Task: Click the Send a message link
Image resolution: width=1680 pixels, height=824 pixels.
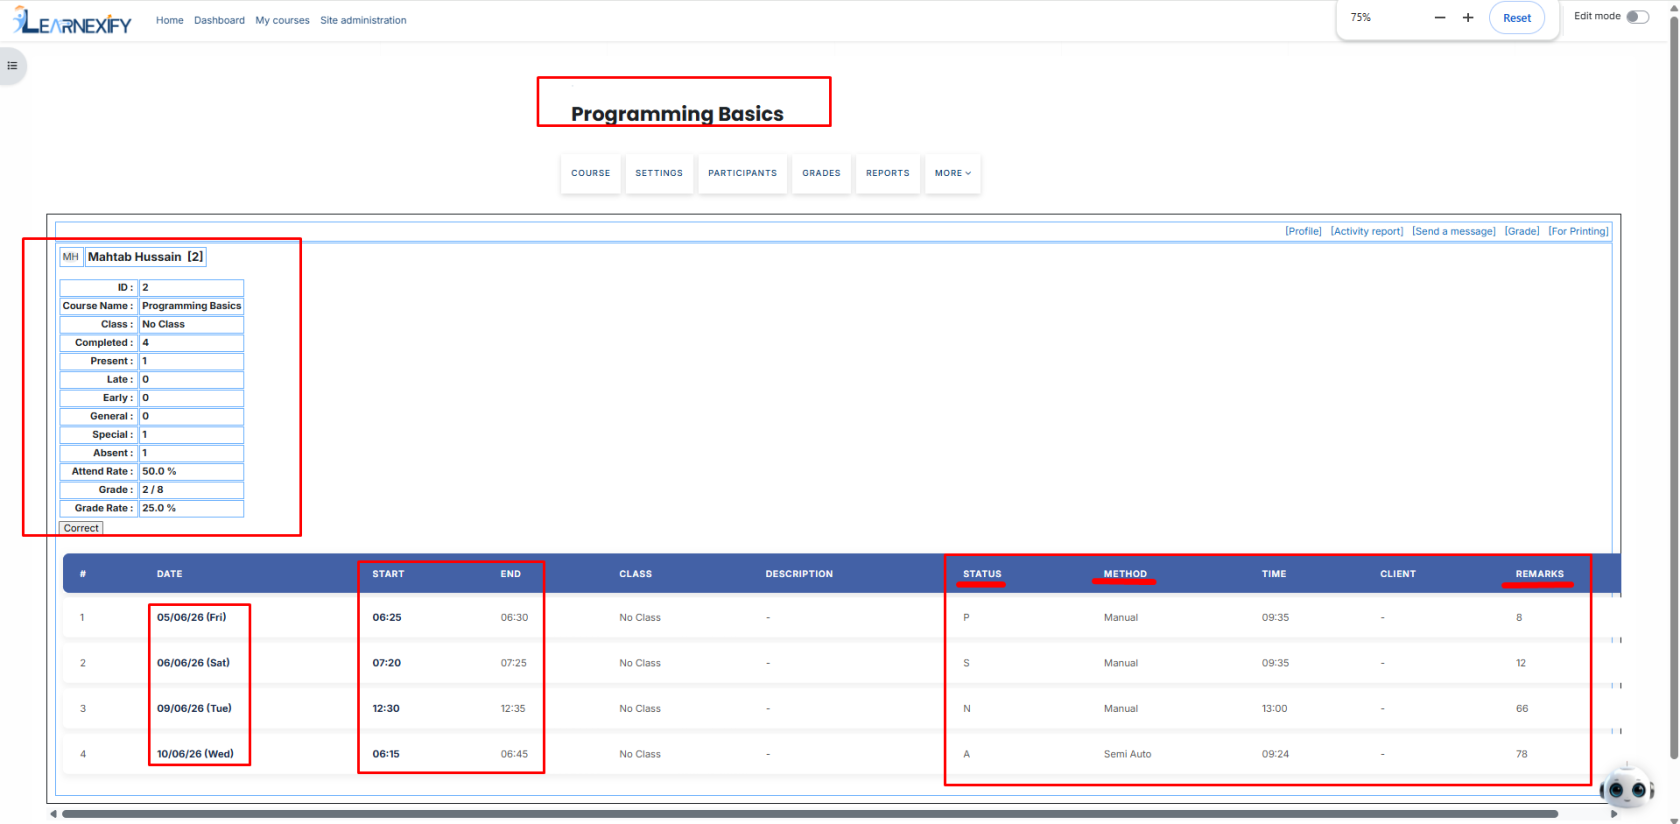Action: coord(1454,231)
